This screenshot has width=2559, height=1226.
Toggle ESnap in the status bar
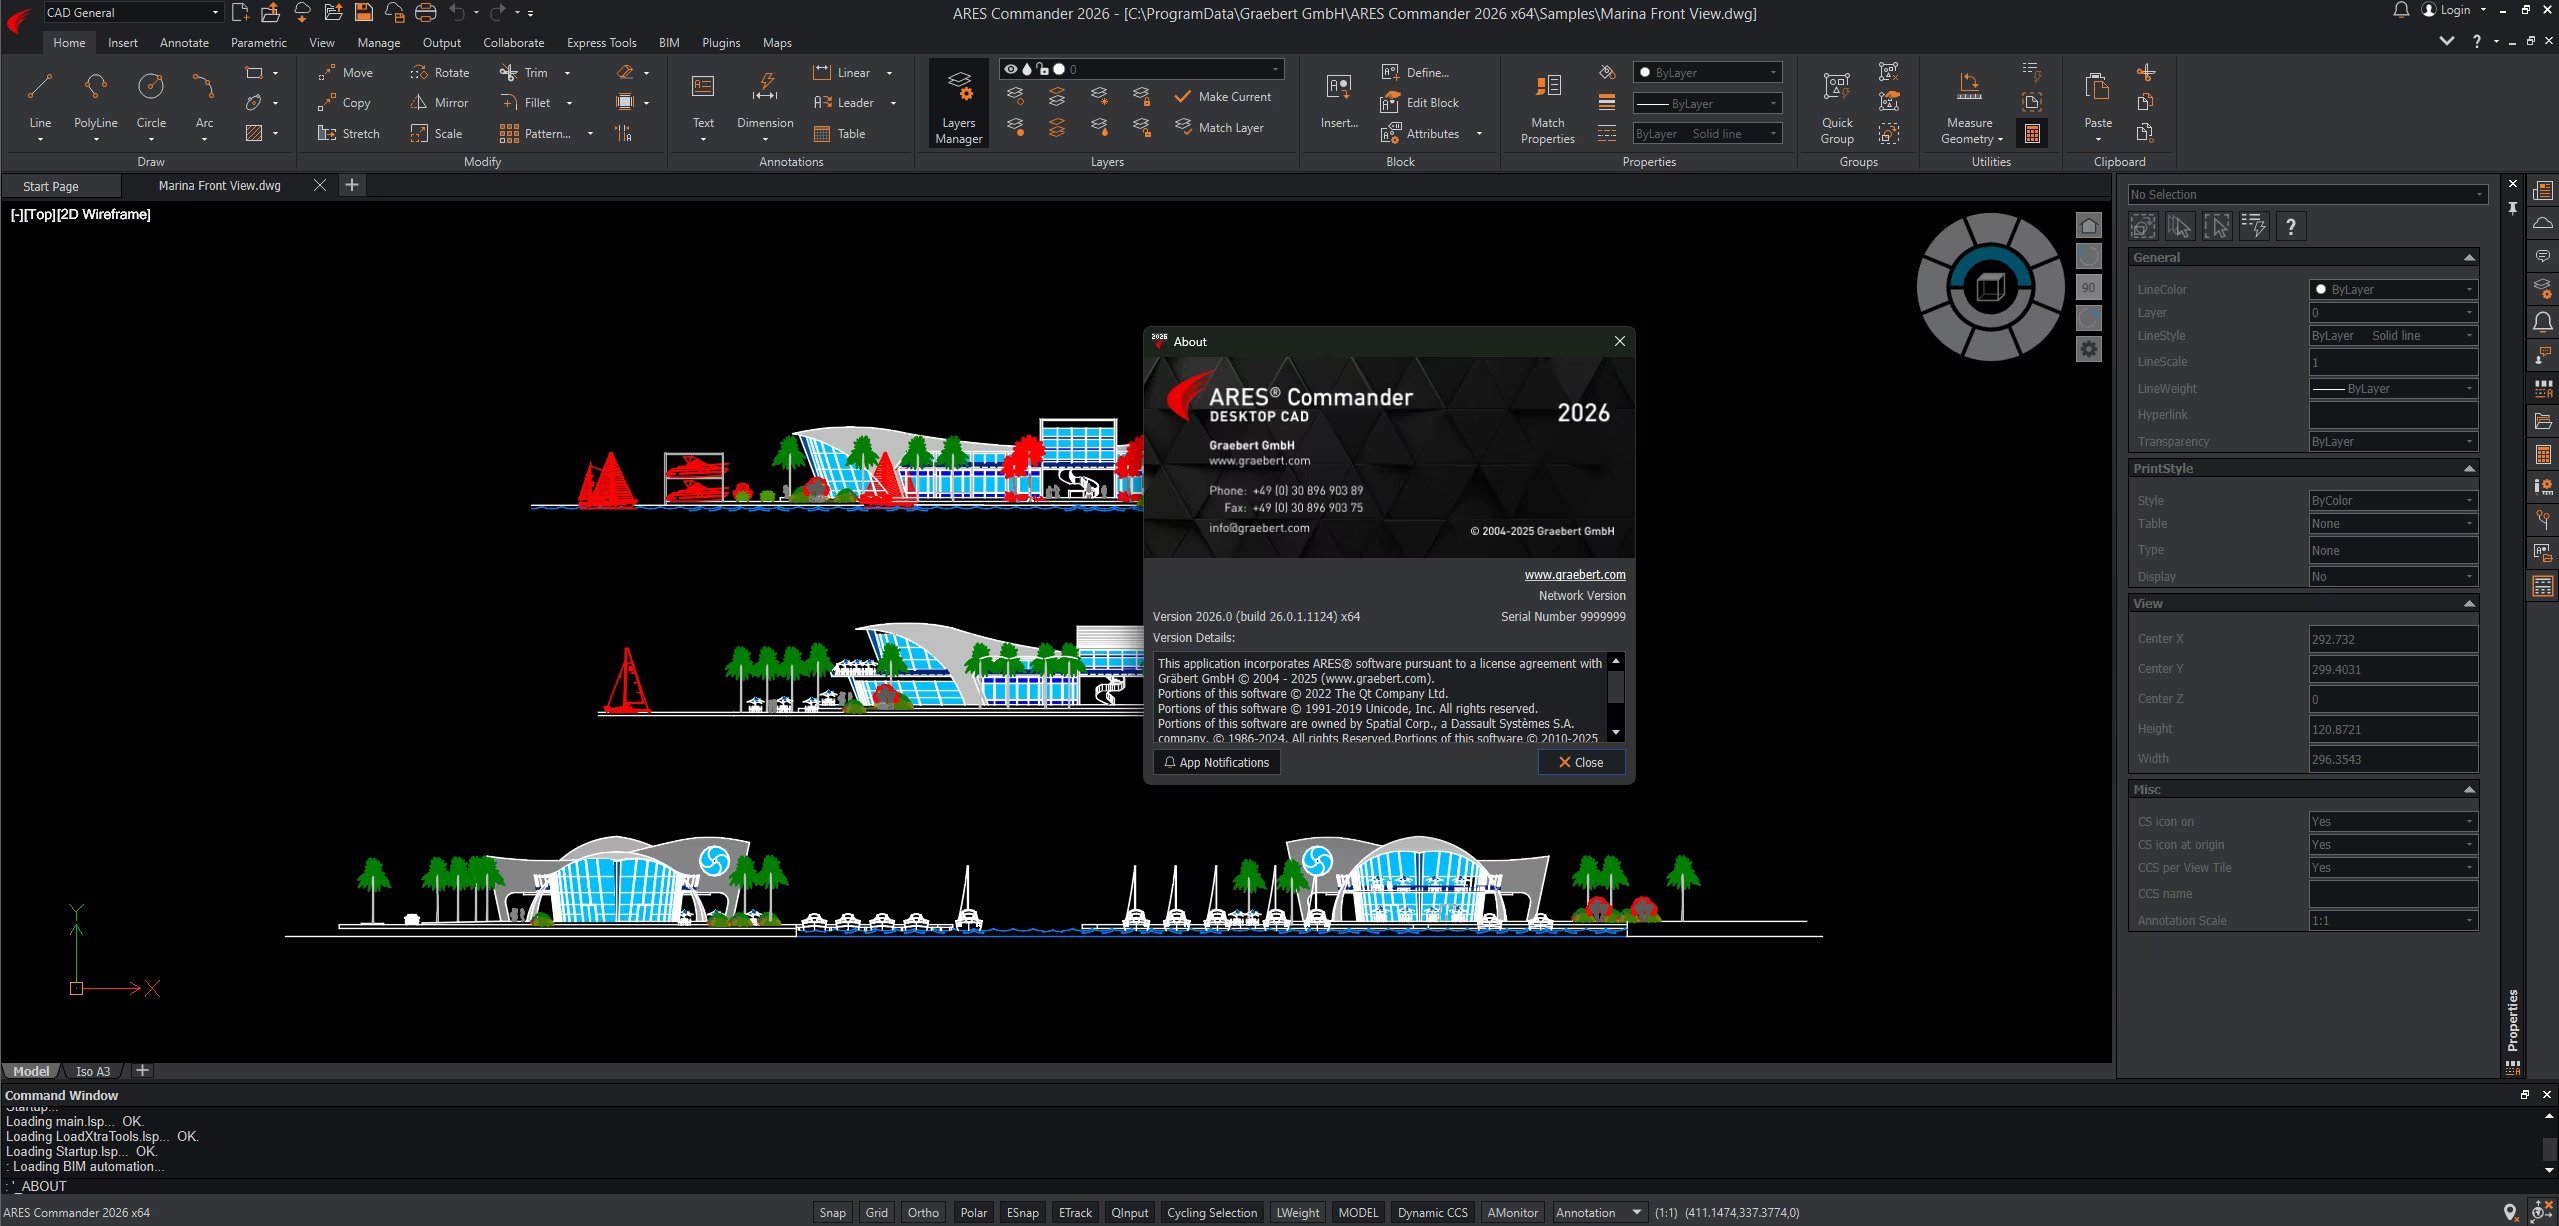[1021, 1212]
